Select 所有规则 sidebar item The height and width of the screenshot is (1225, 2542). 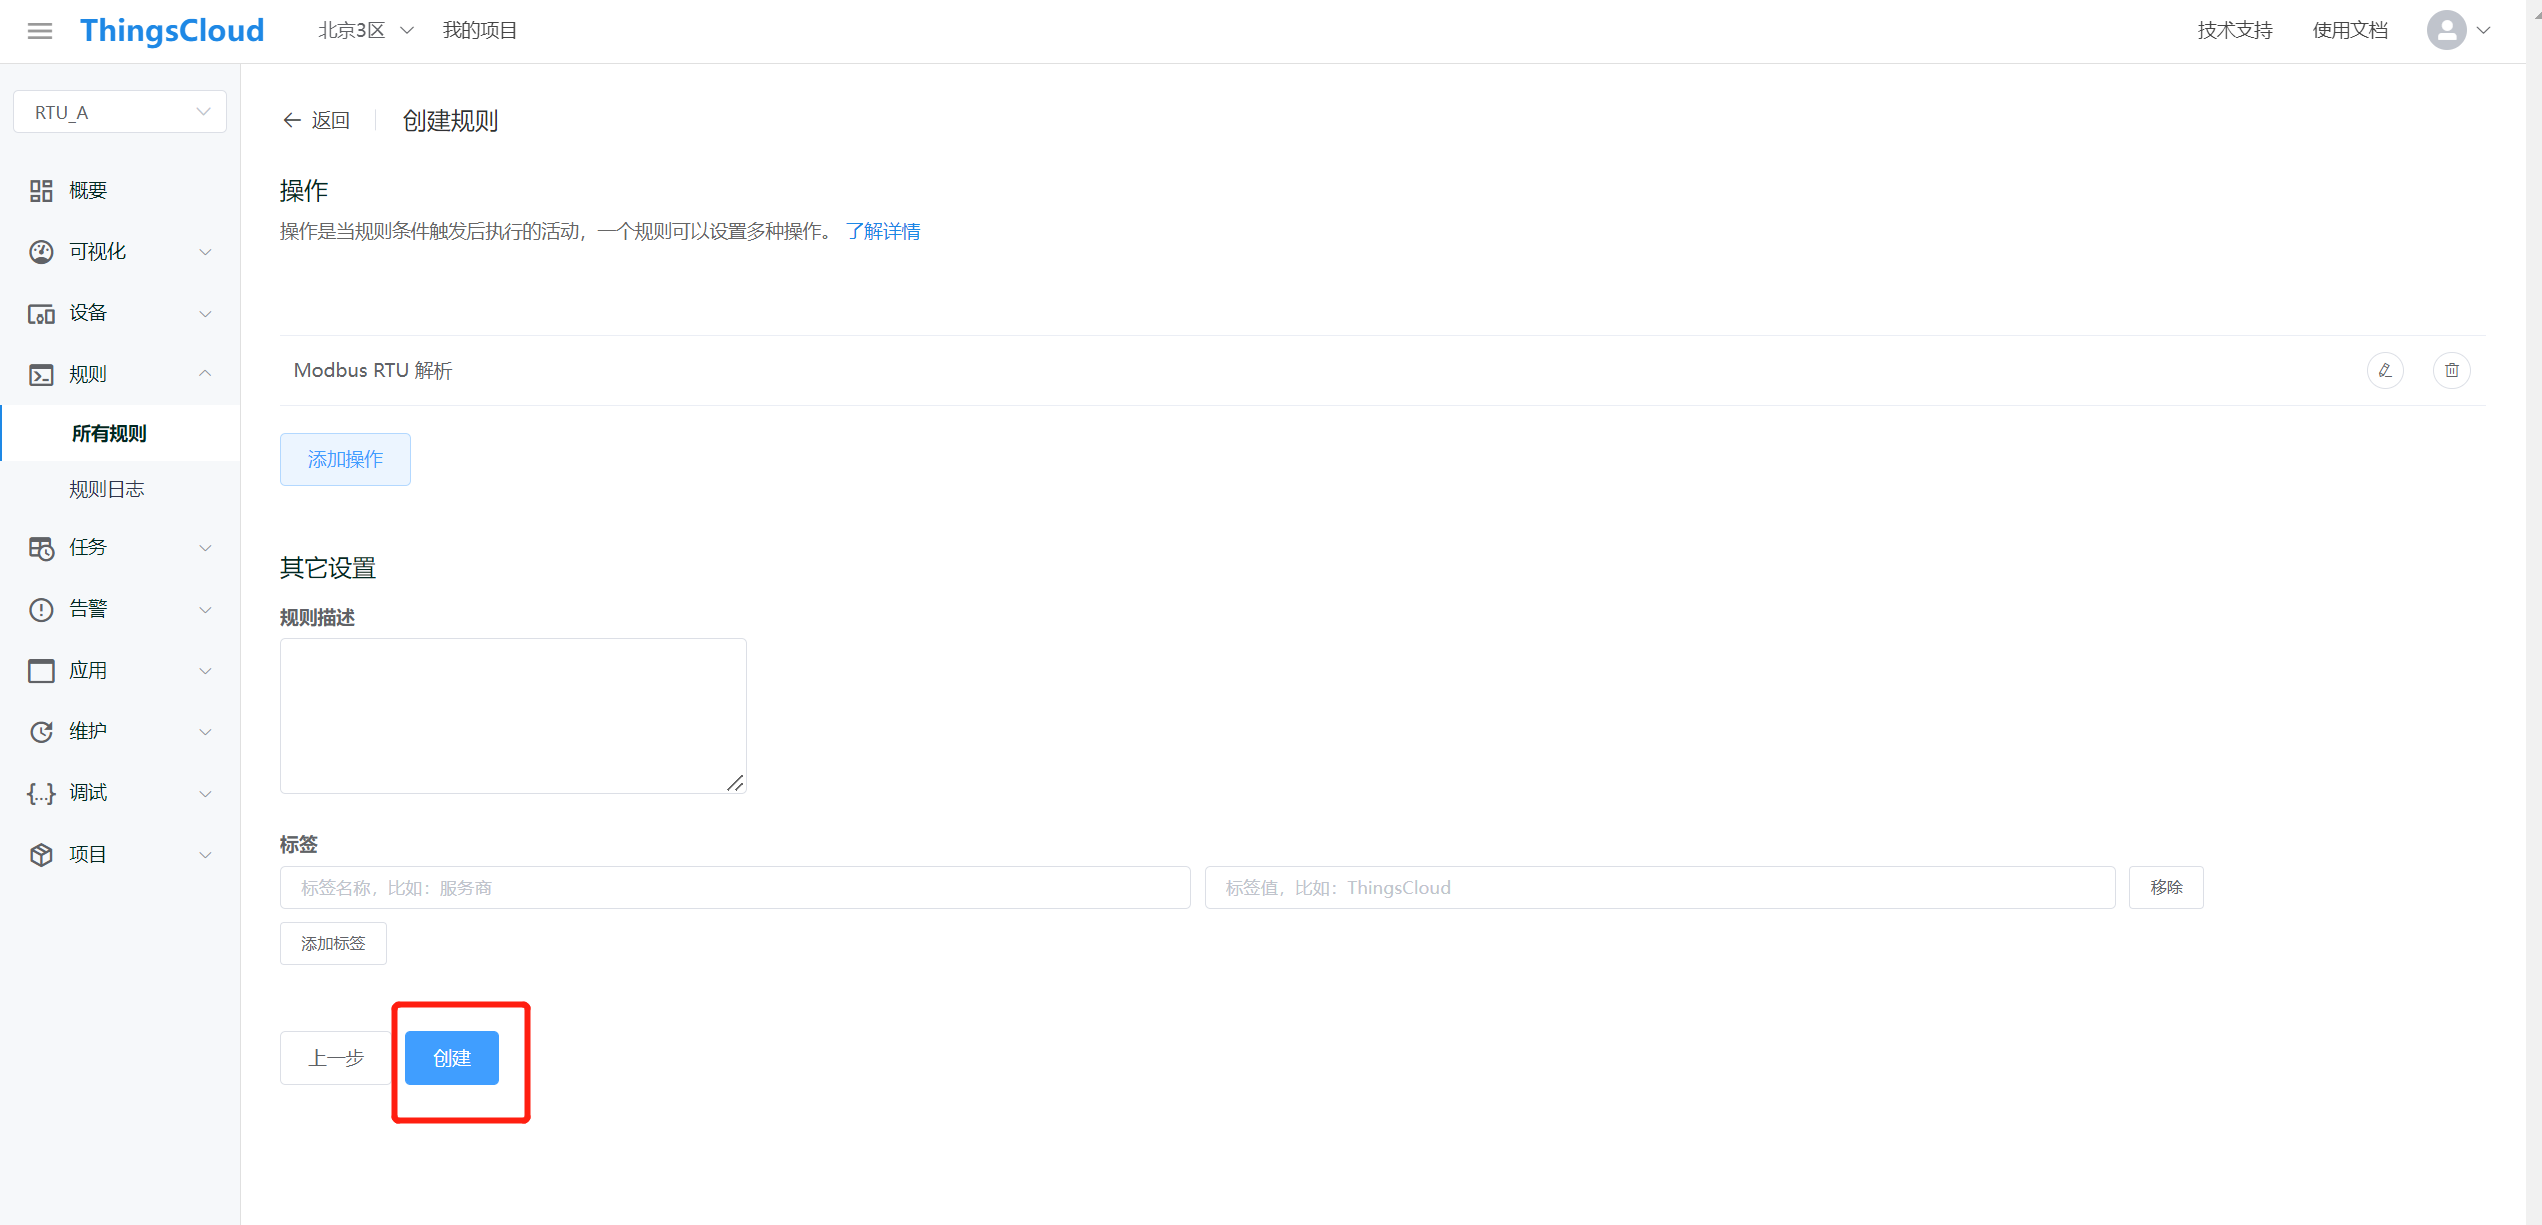pyautogui.click(x=109, y=433)
